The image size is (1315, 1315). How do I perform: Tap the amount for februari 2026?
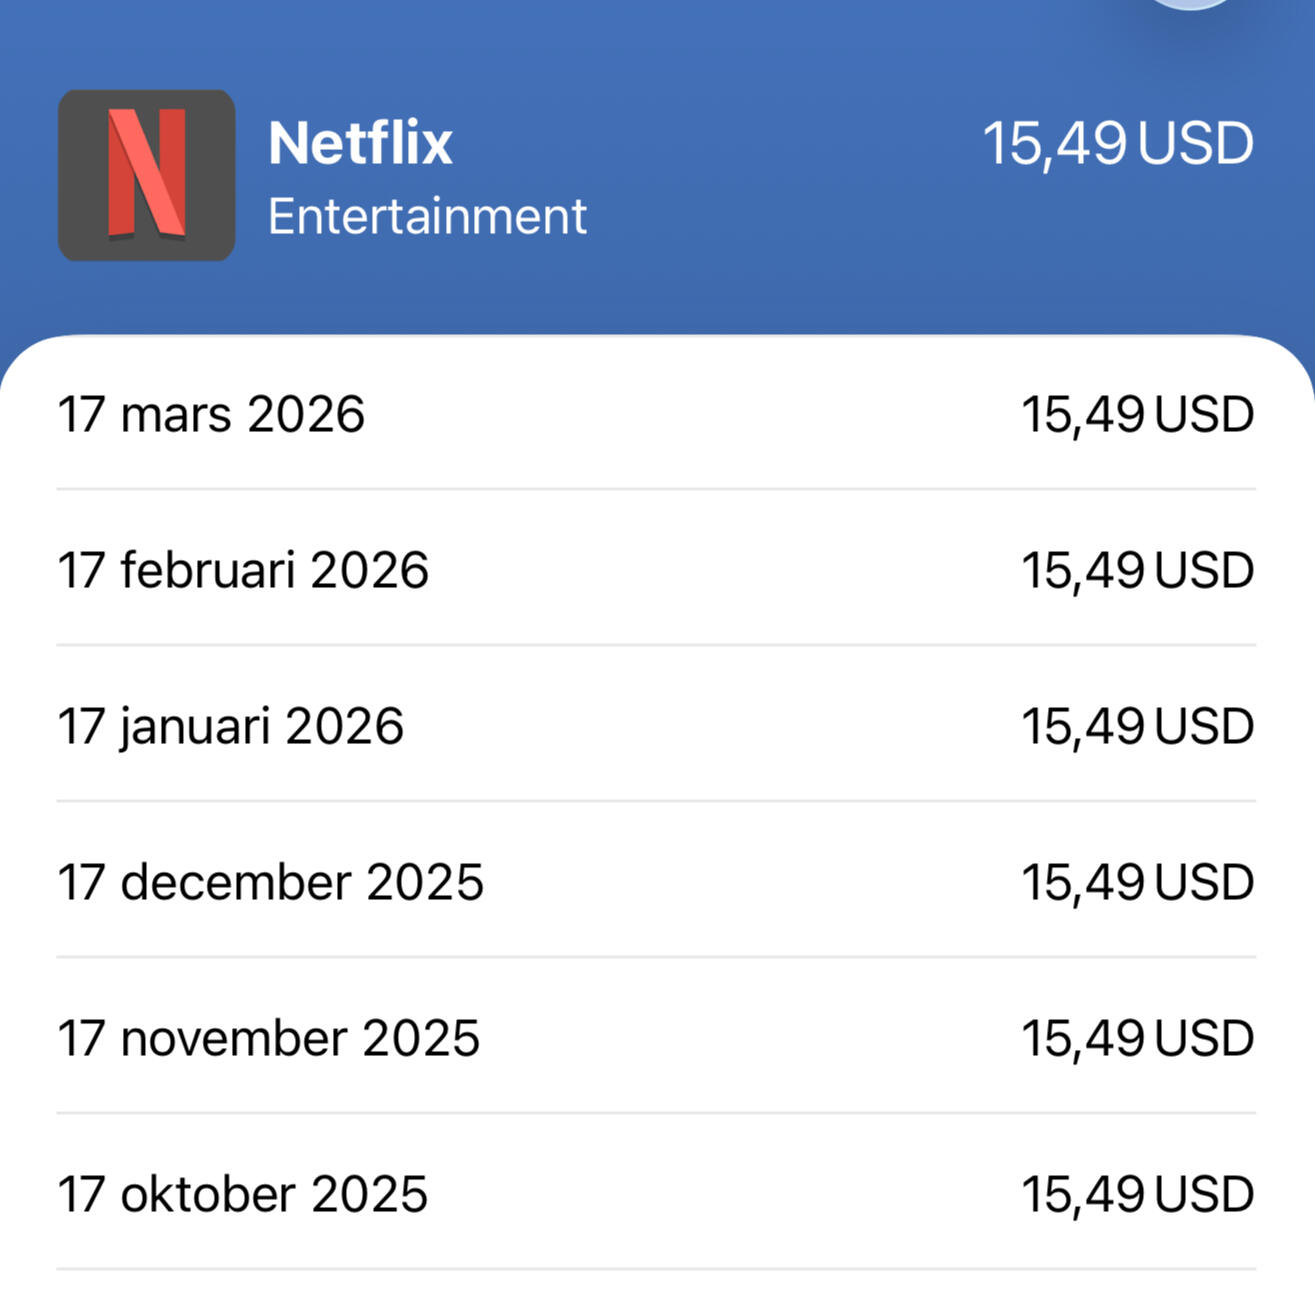[x=1137, y=570]
